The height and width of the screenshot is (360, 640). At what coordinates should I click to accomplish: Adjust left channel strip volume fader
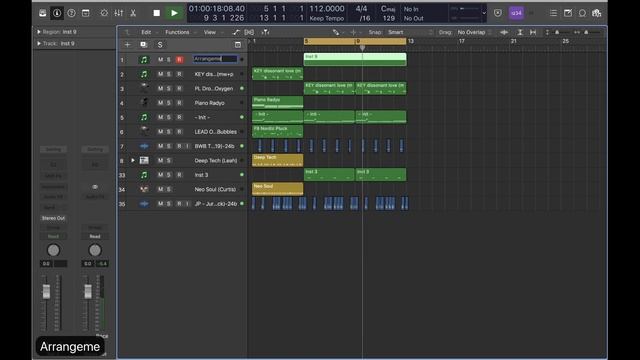click(46, 291)
